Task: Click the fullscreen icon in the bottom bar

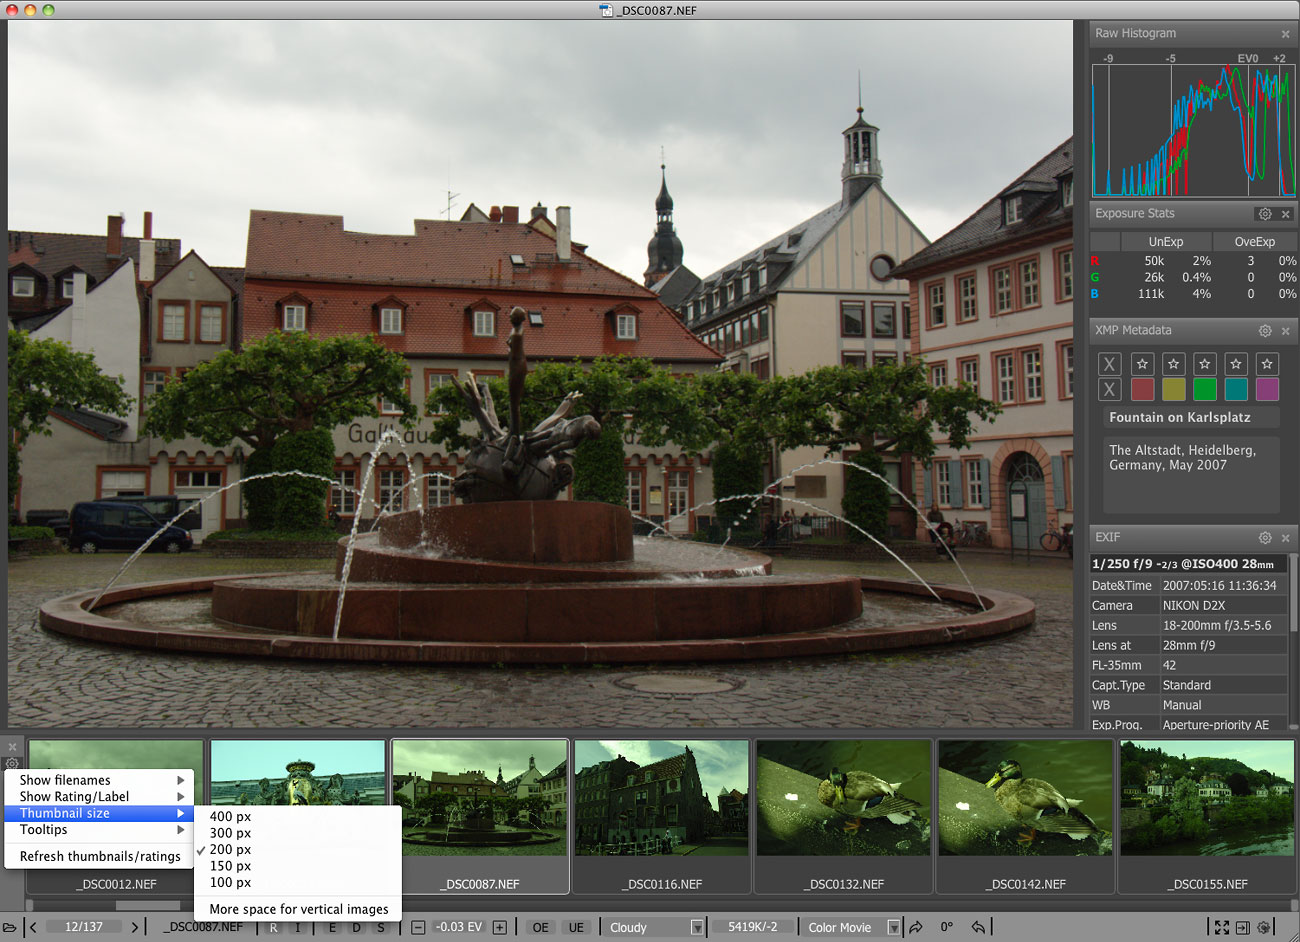Action: [1221, 927]
